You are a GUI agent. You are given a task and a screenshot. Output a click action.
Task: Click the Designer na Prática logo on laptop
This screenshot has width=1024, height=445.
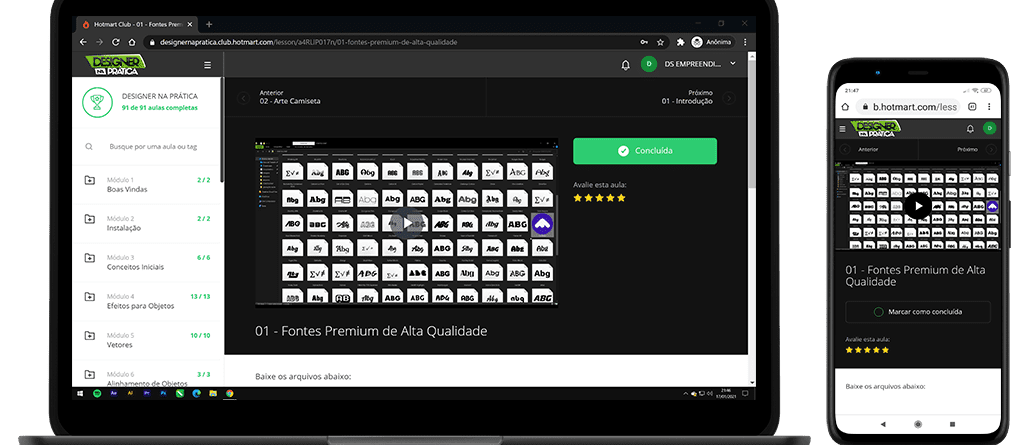click(116, 64)
